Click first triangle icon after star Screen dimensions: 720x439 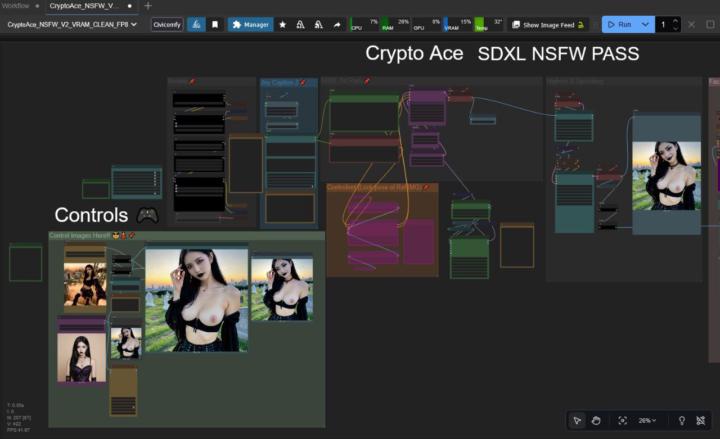click(x=300, y=24)
